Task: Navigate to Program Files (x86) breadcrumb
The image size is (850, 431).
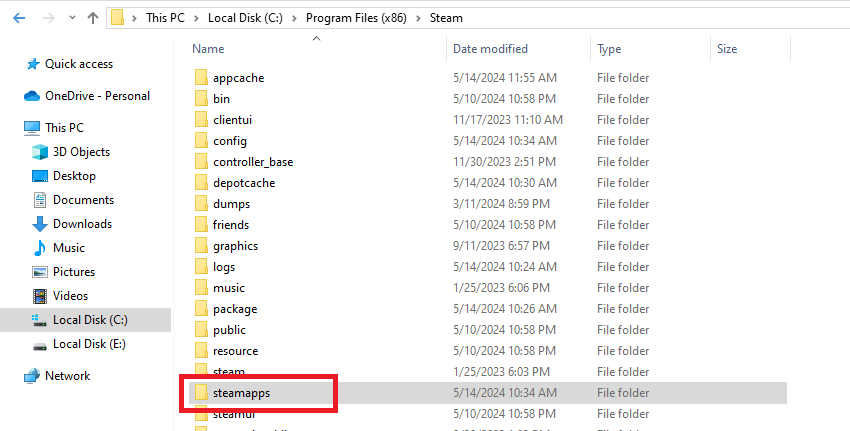Action: [x=356, y=18]
